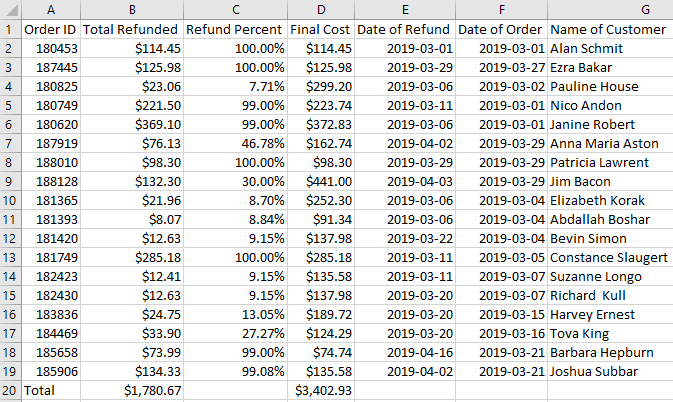
Task: Click the Total Refunded header cell
Action: pyautogui.click(x=130, y=29)
